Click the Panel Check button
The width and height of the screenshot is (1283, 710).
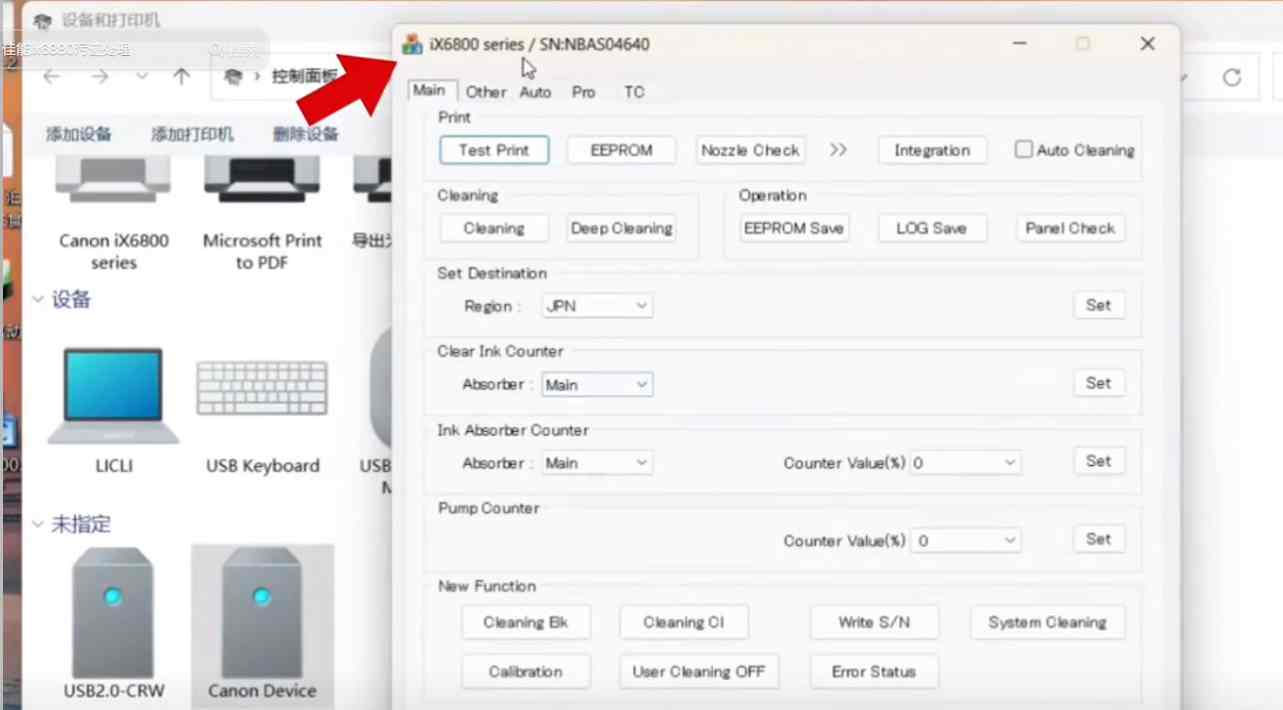click(x=1070, y=228)
